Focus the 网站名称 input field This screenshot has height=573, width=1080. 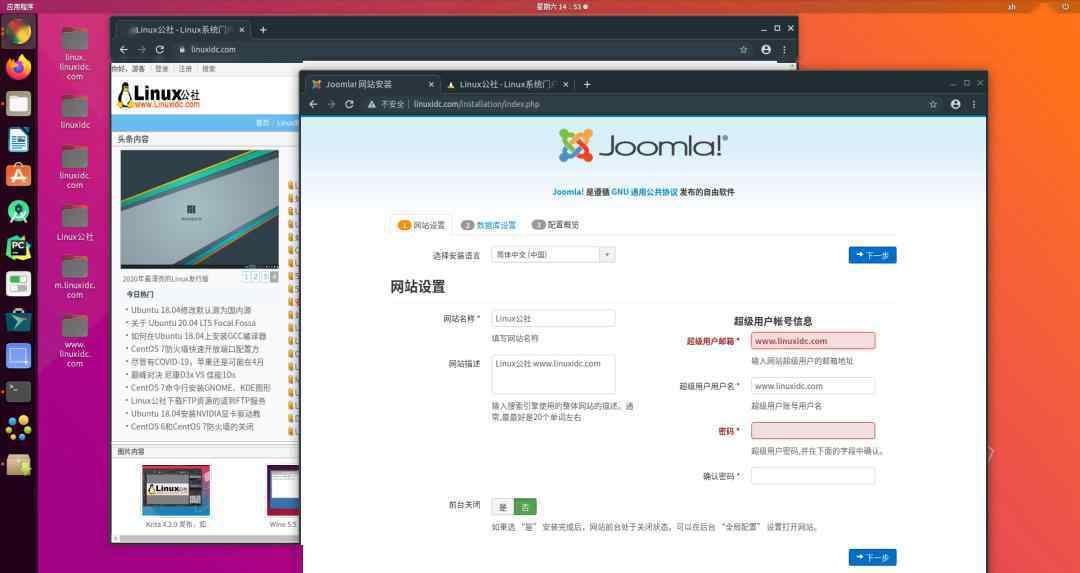553,318
